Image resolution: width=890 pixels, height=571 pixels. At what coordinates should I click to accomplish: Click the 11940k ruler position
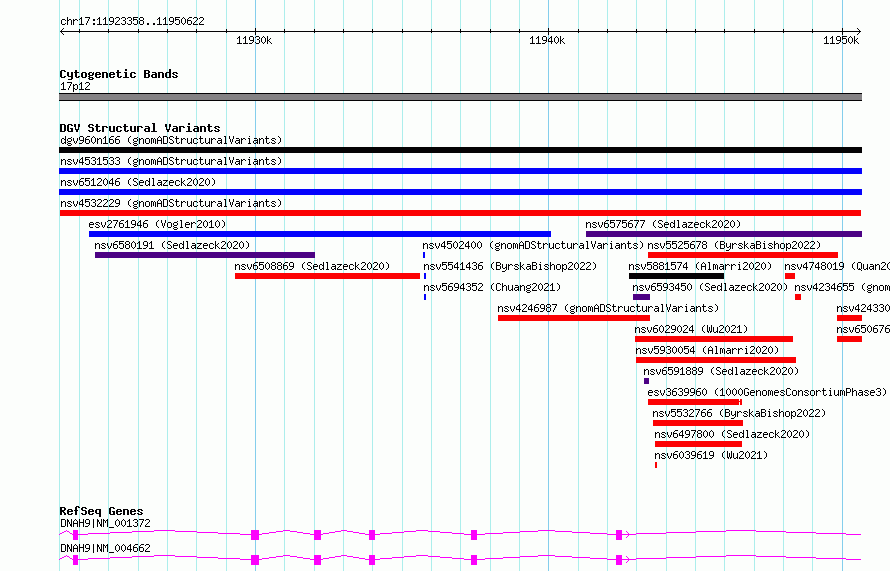pos(547,40)
